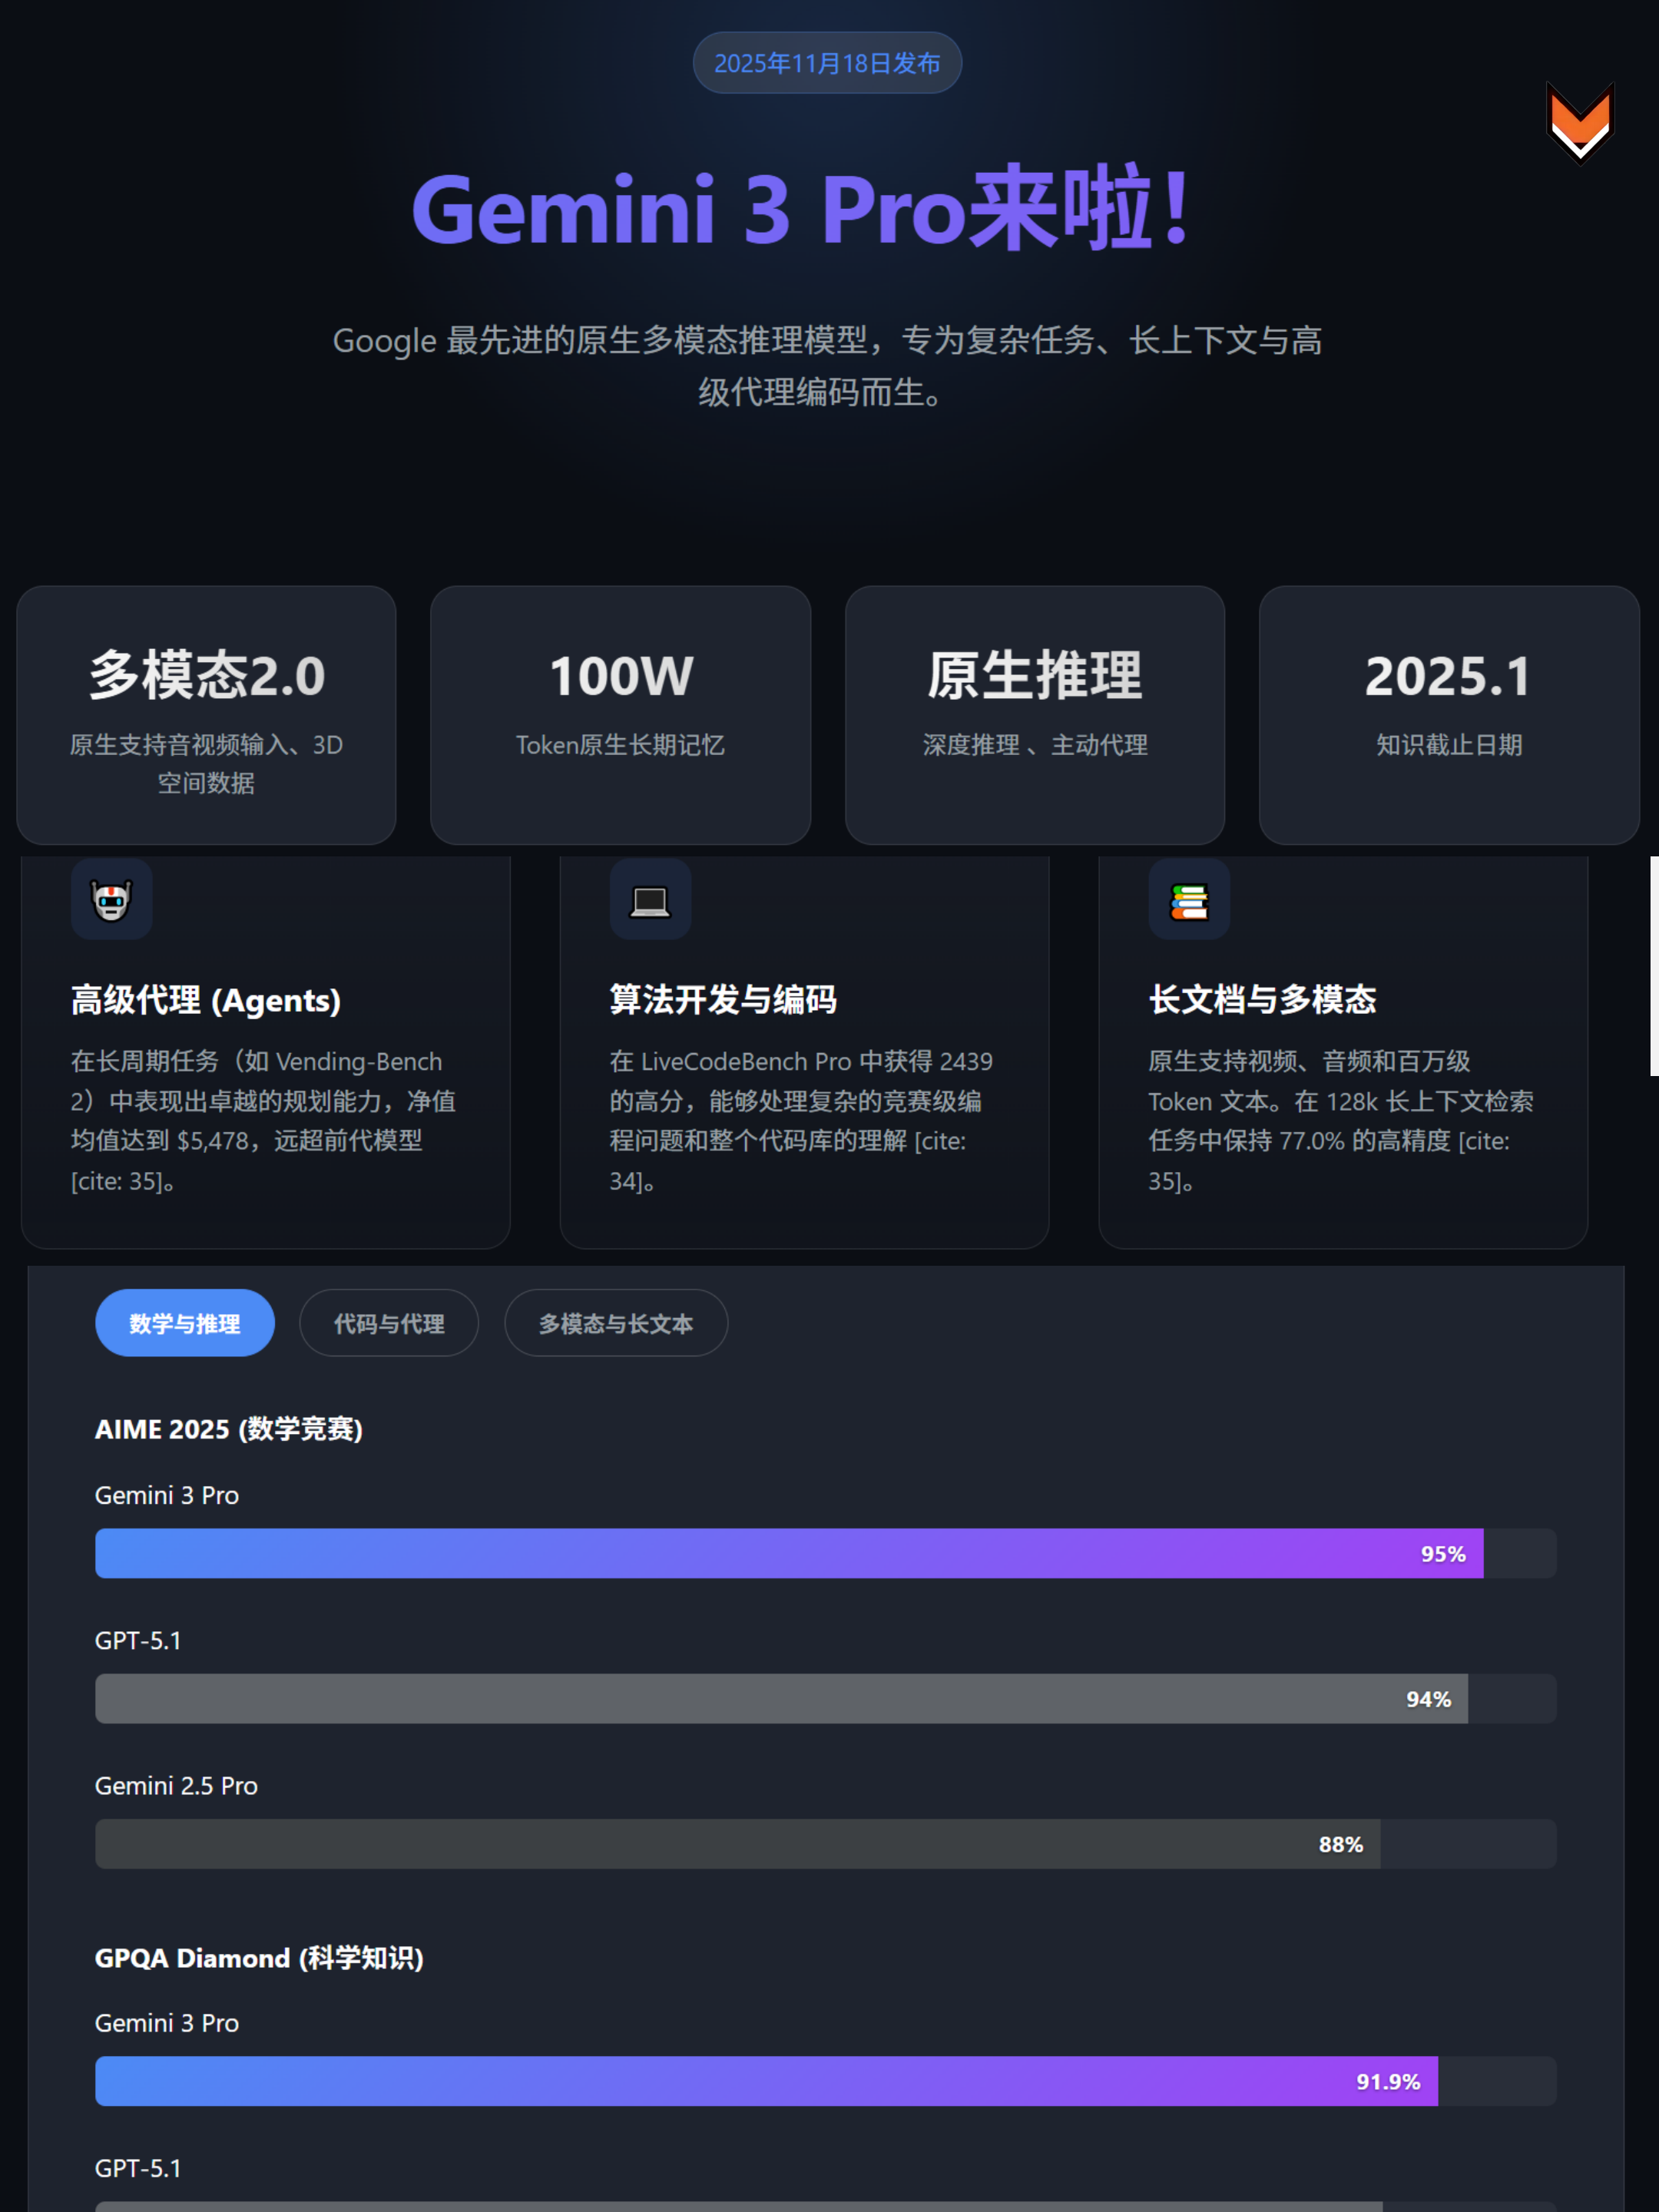Click the 算法开发与编码 card heading
1659x2212 pixels.
(x=723, y=999)
